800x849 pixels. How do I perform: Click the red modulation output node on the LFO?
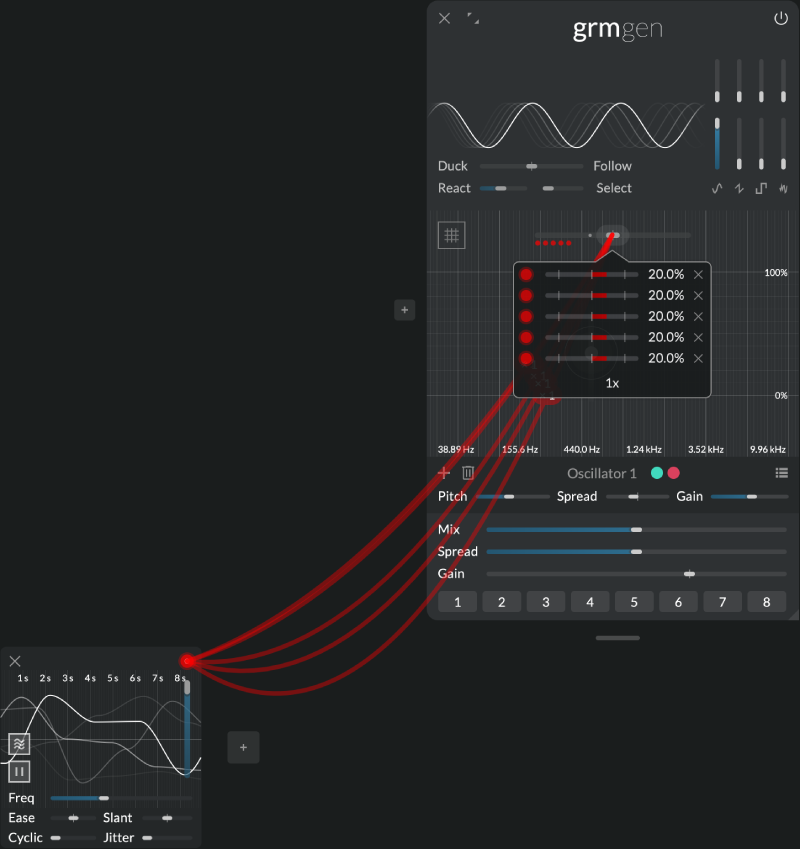pyautogui.click(x=188, y=660)
